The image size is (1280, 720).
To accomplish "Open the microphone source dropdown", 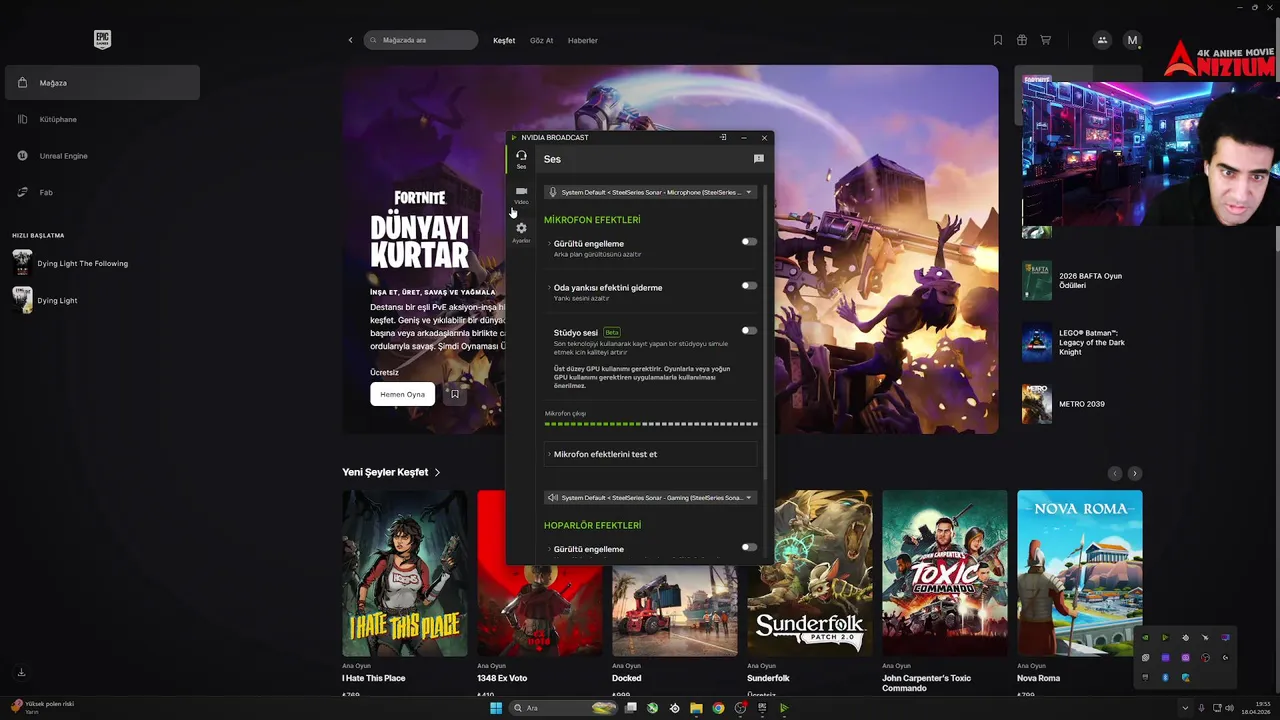I will (649, 192).
